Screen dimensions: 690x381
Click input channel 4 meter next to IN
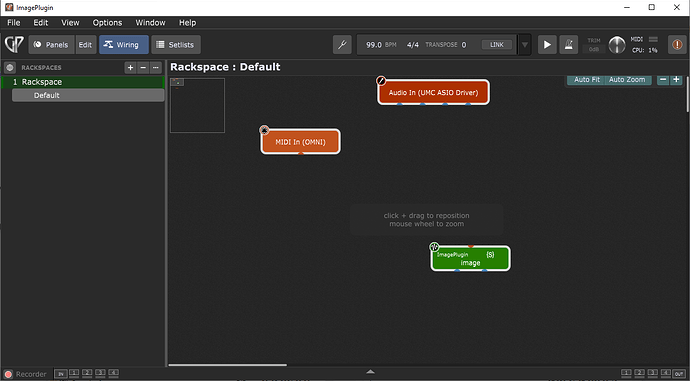tap(114, 374)
